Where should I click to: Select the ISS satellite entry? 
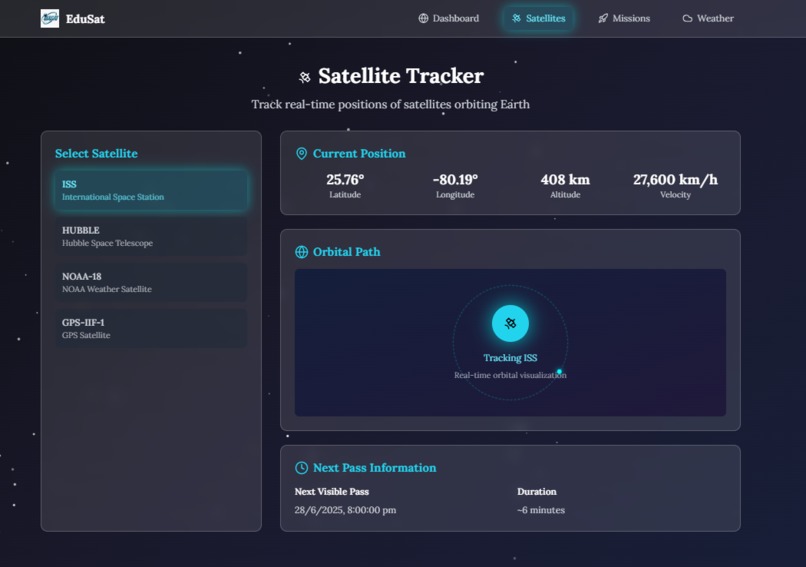click(x=151, y=190)
